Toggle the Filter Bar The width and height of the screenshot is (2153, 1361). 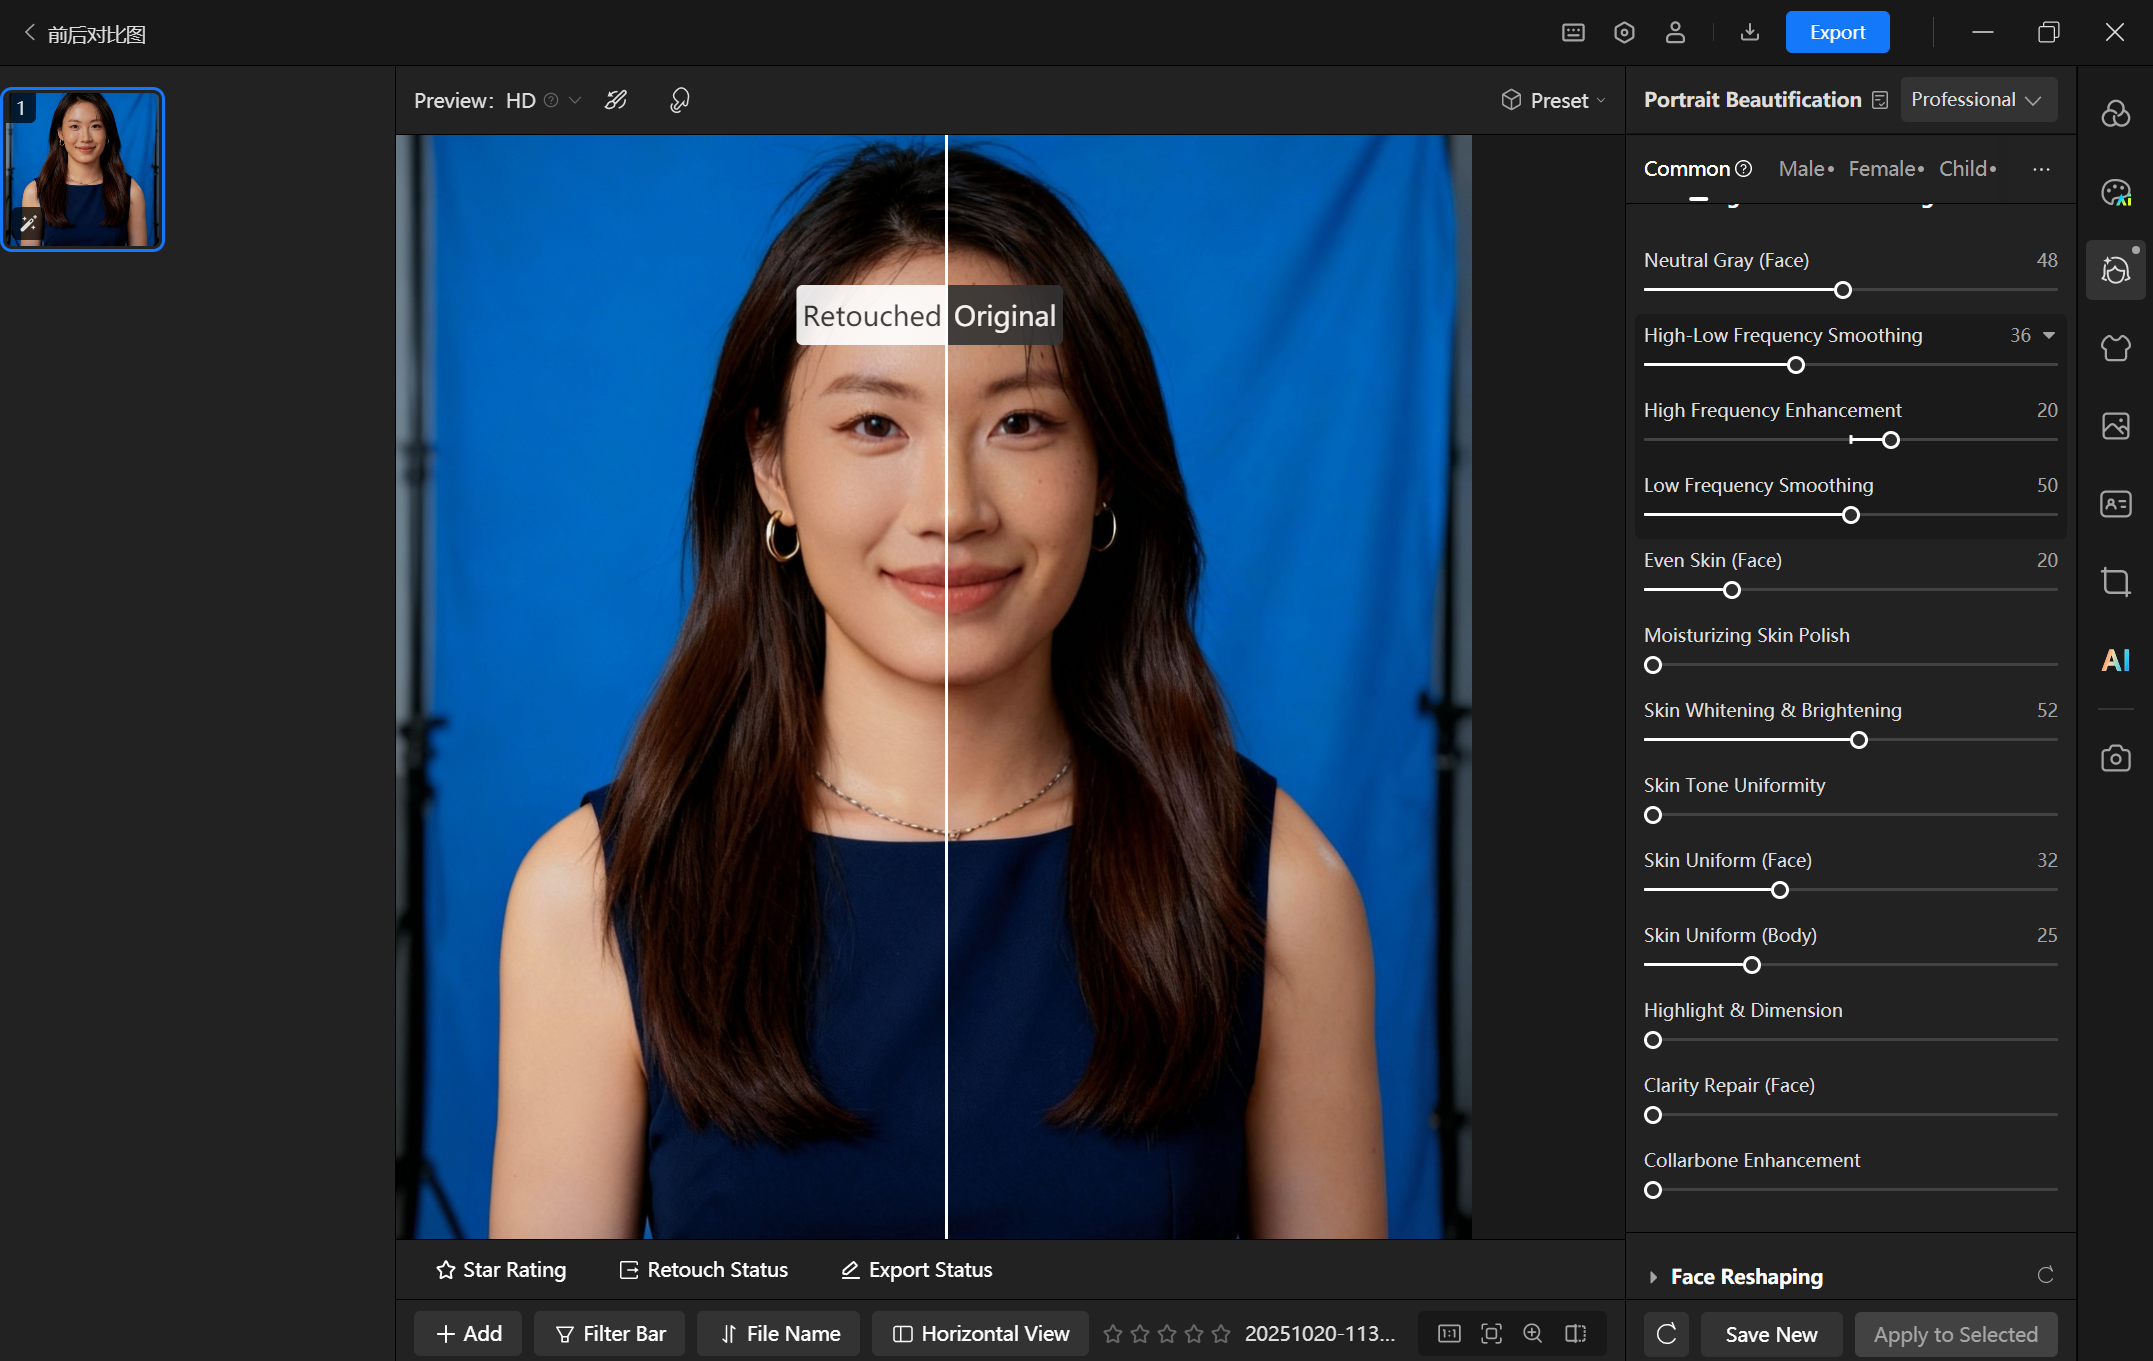(x=610, y=1333)
